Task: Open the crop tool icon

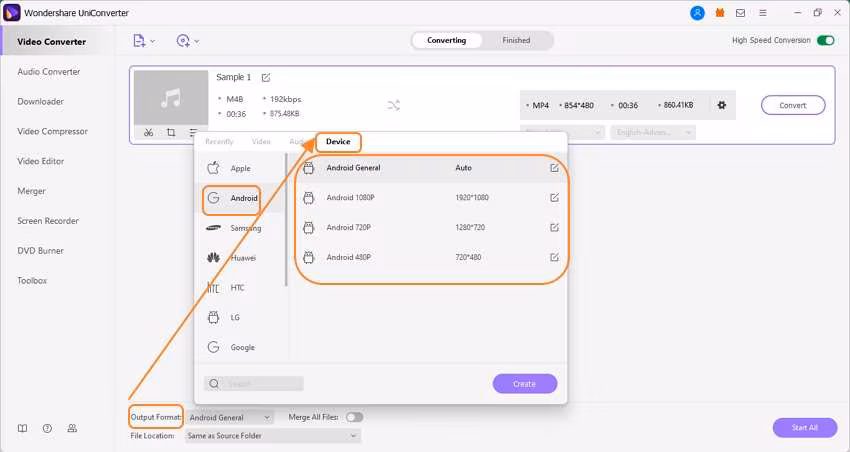Action: pos(171,132)
